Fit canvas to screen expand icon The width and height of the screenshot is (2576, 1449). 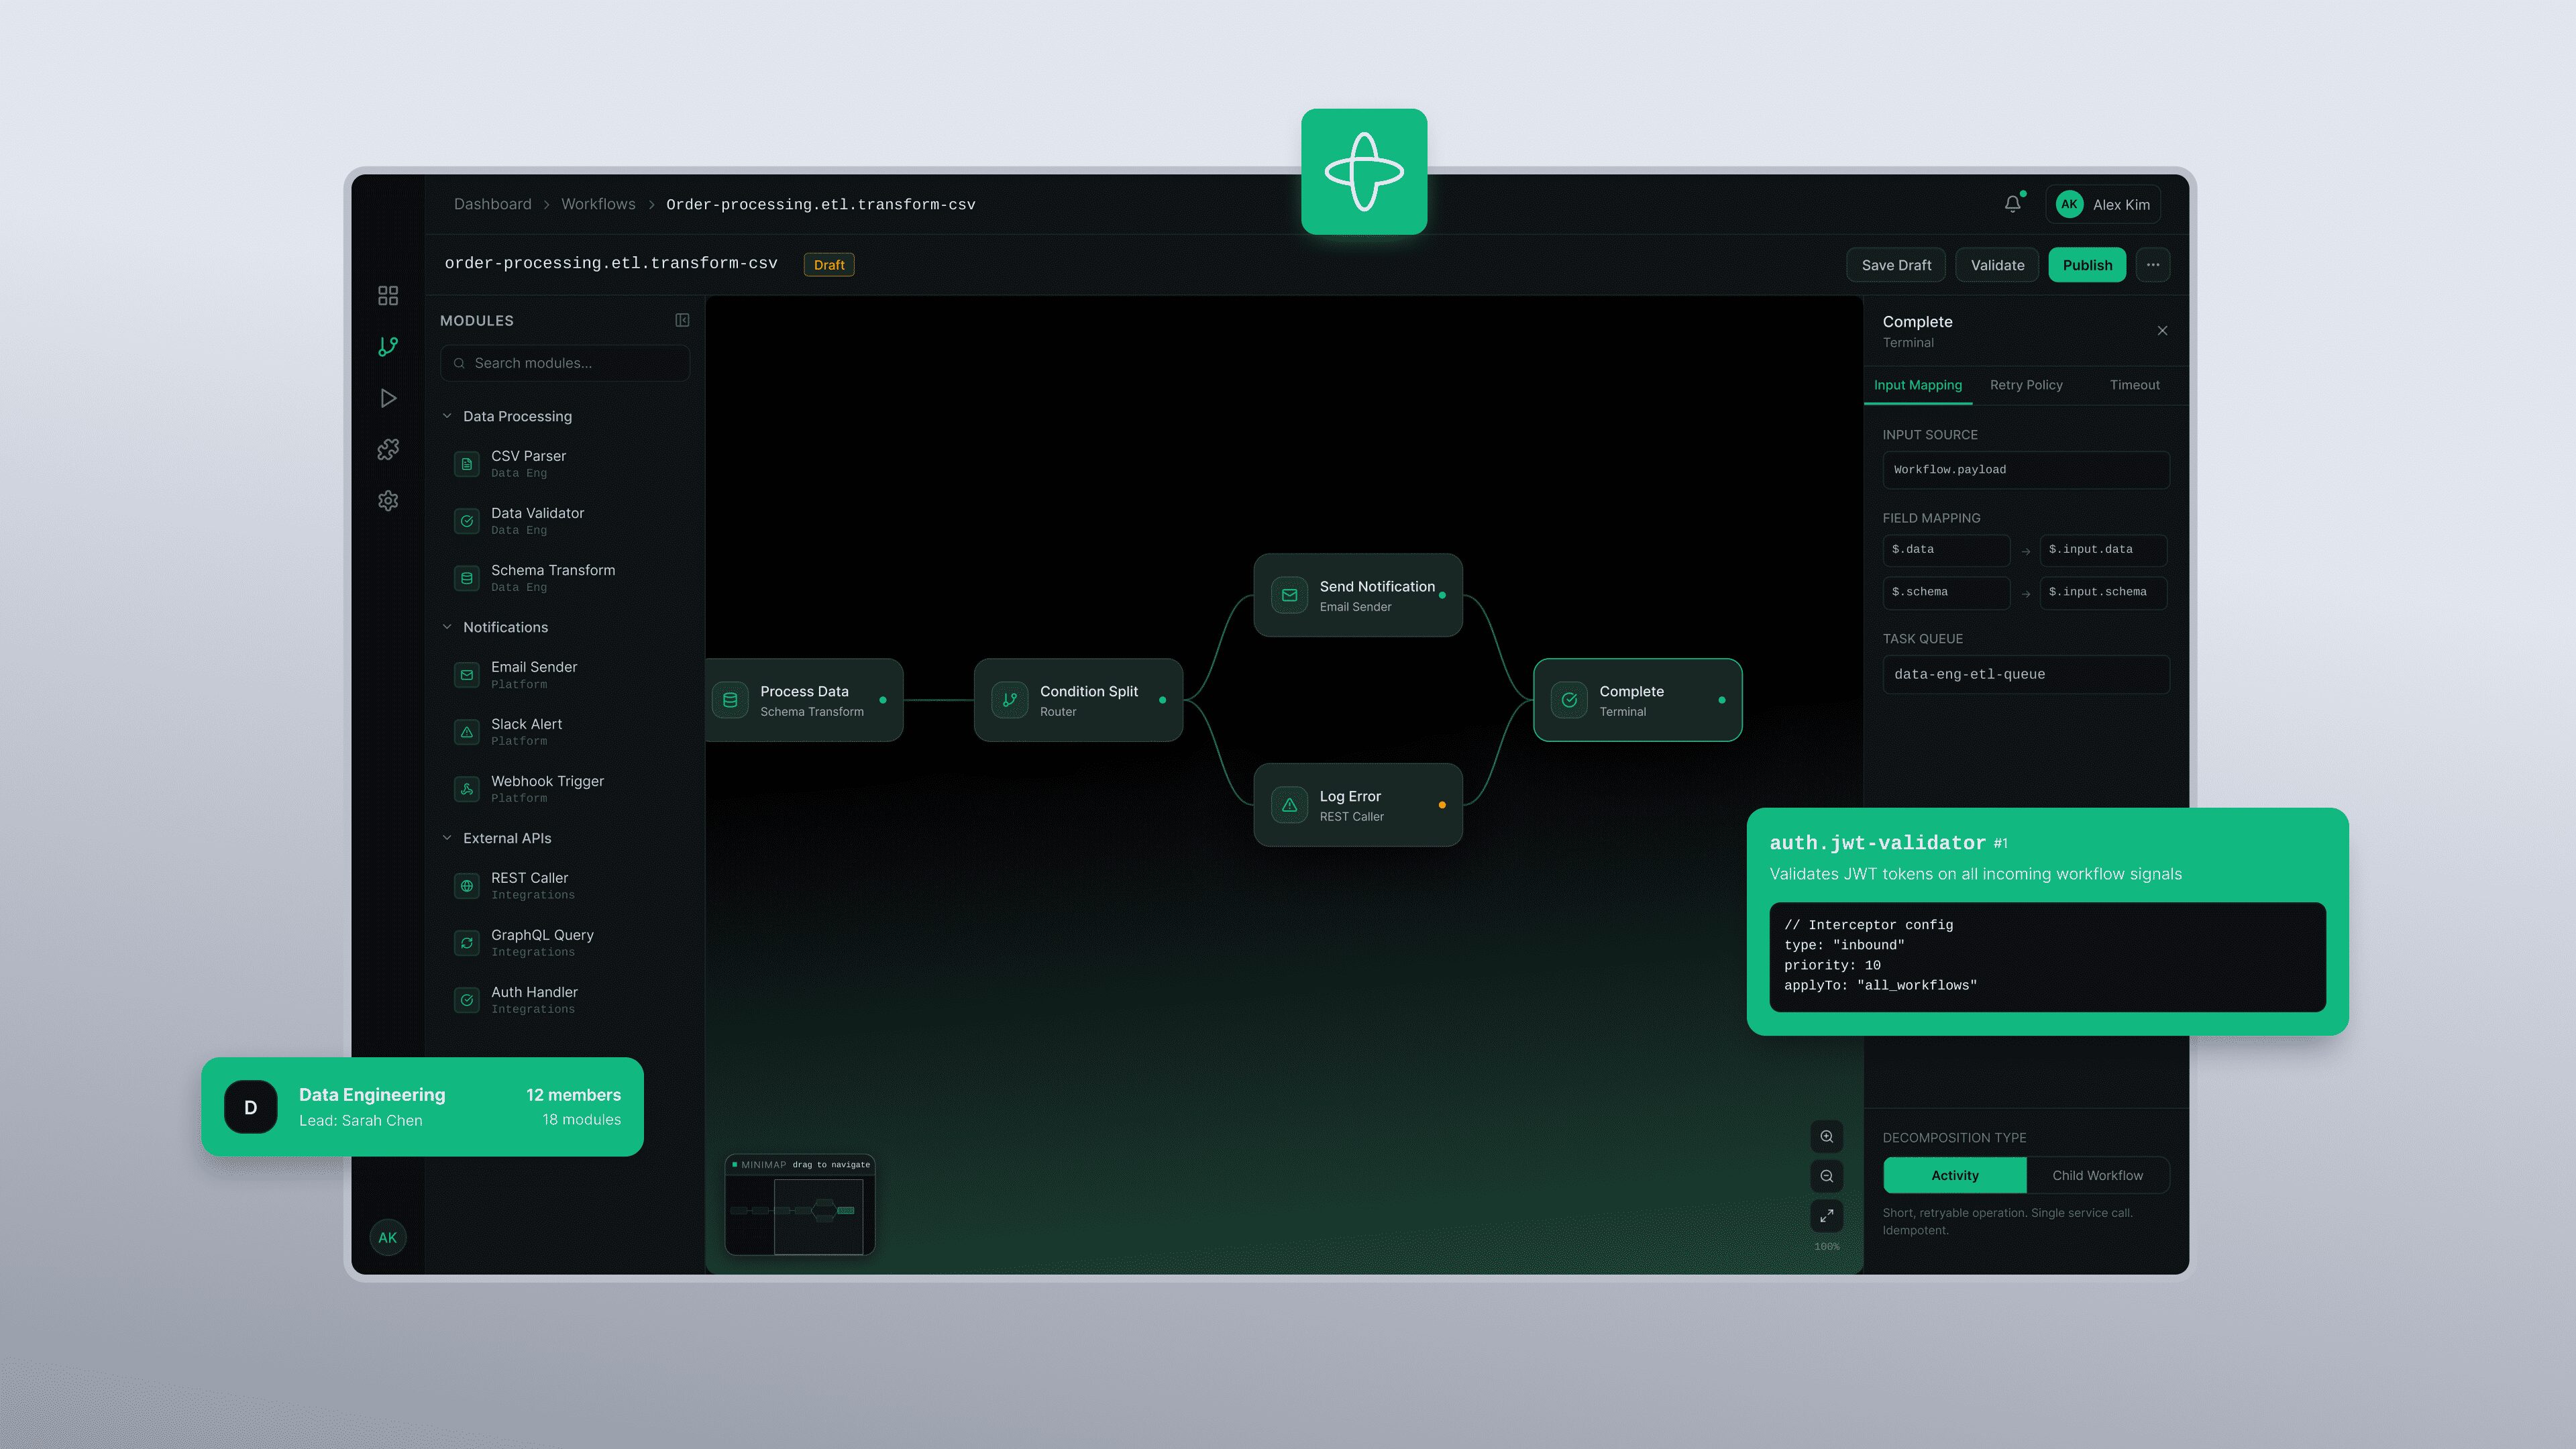[1826, 1215]
